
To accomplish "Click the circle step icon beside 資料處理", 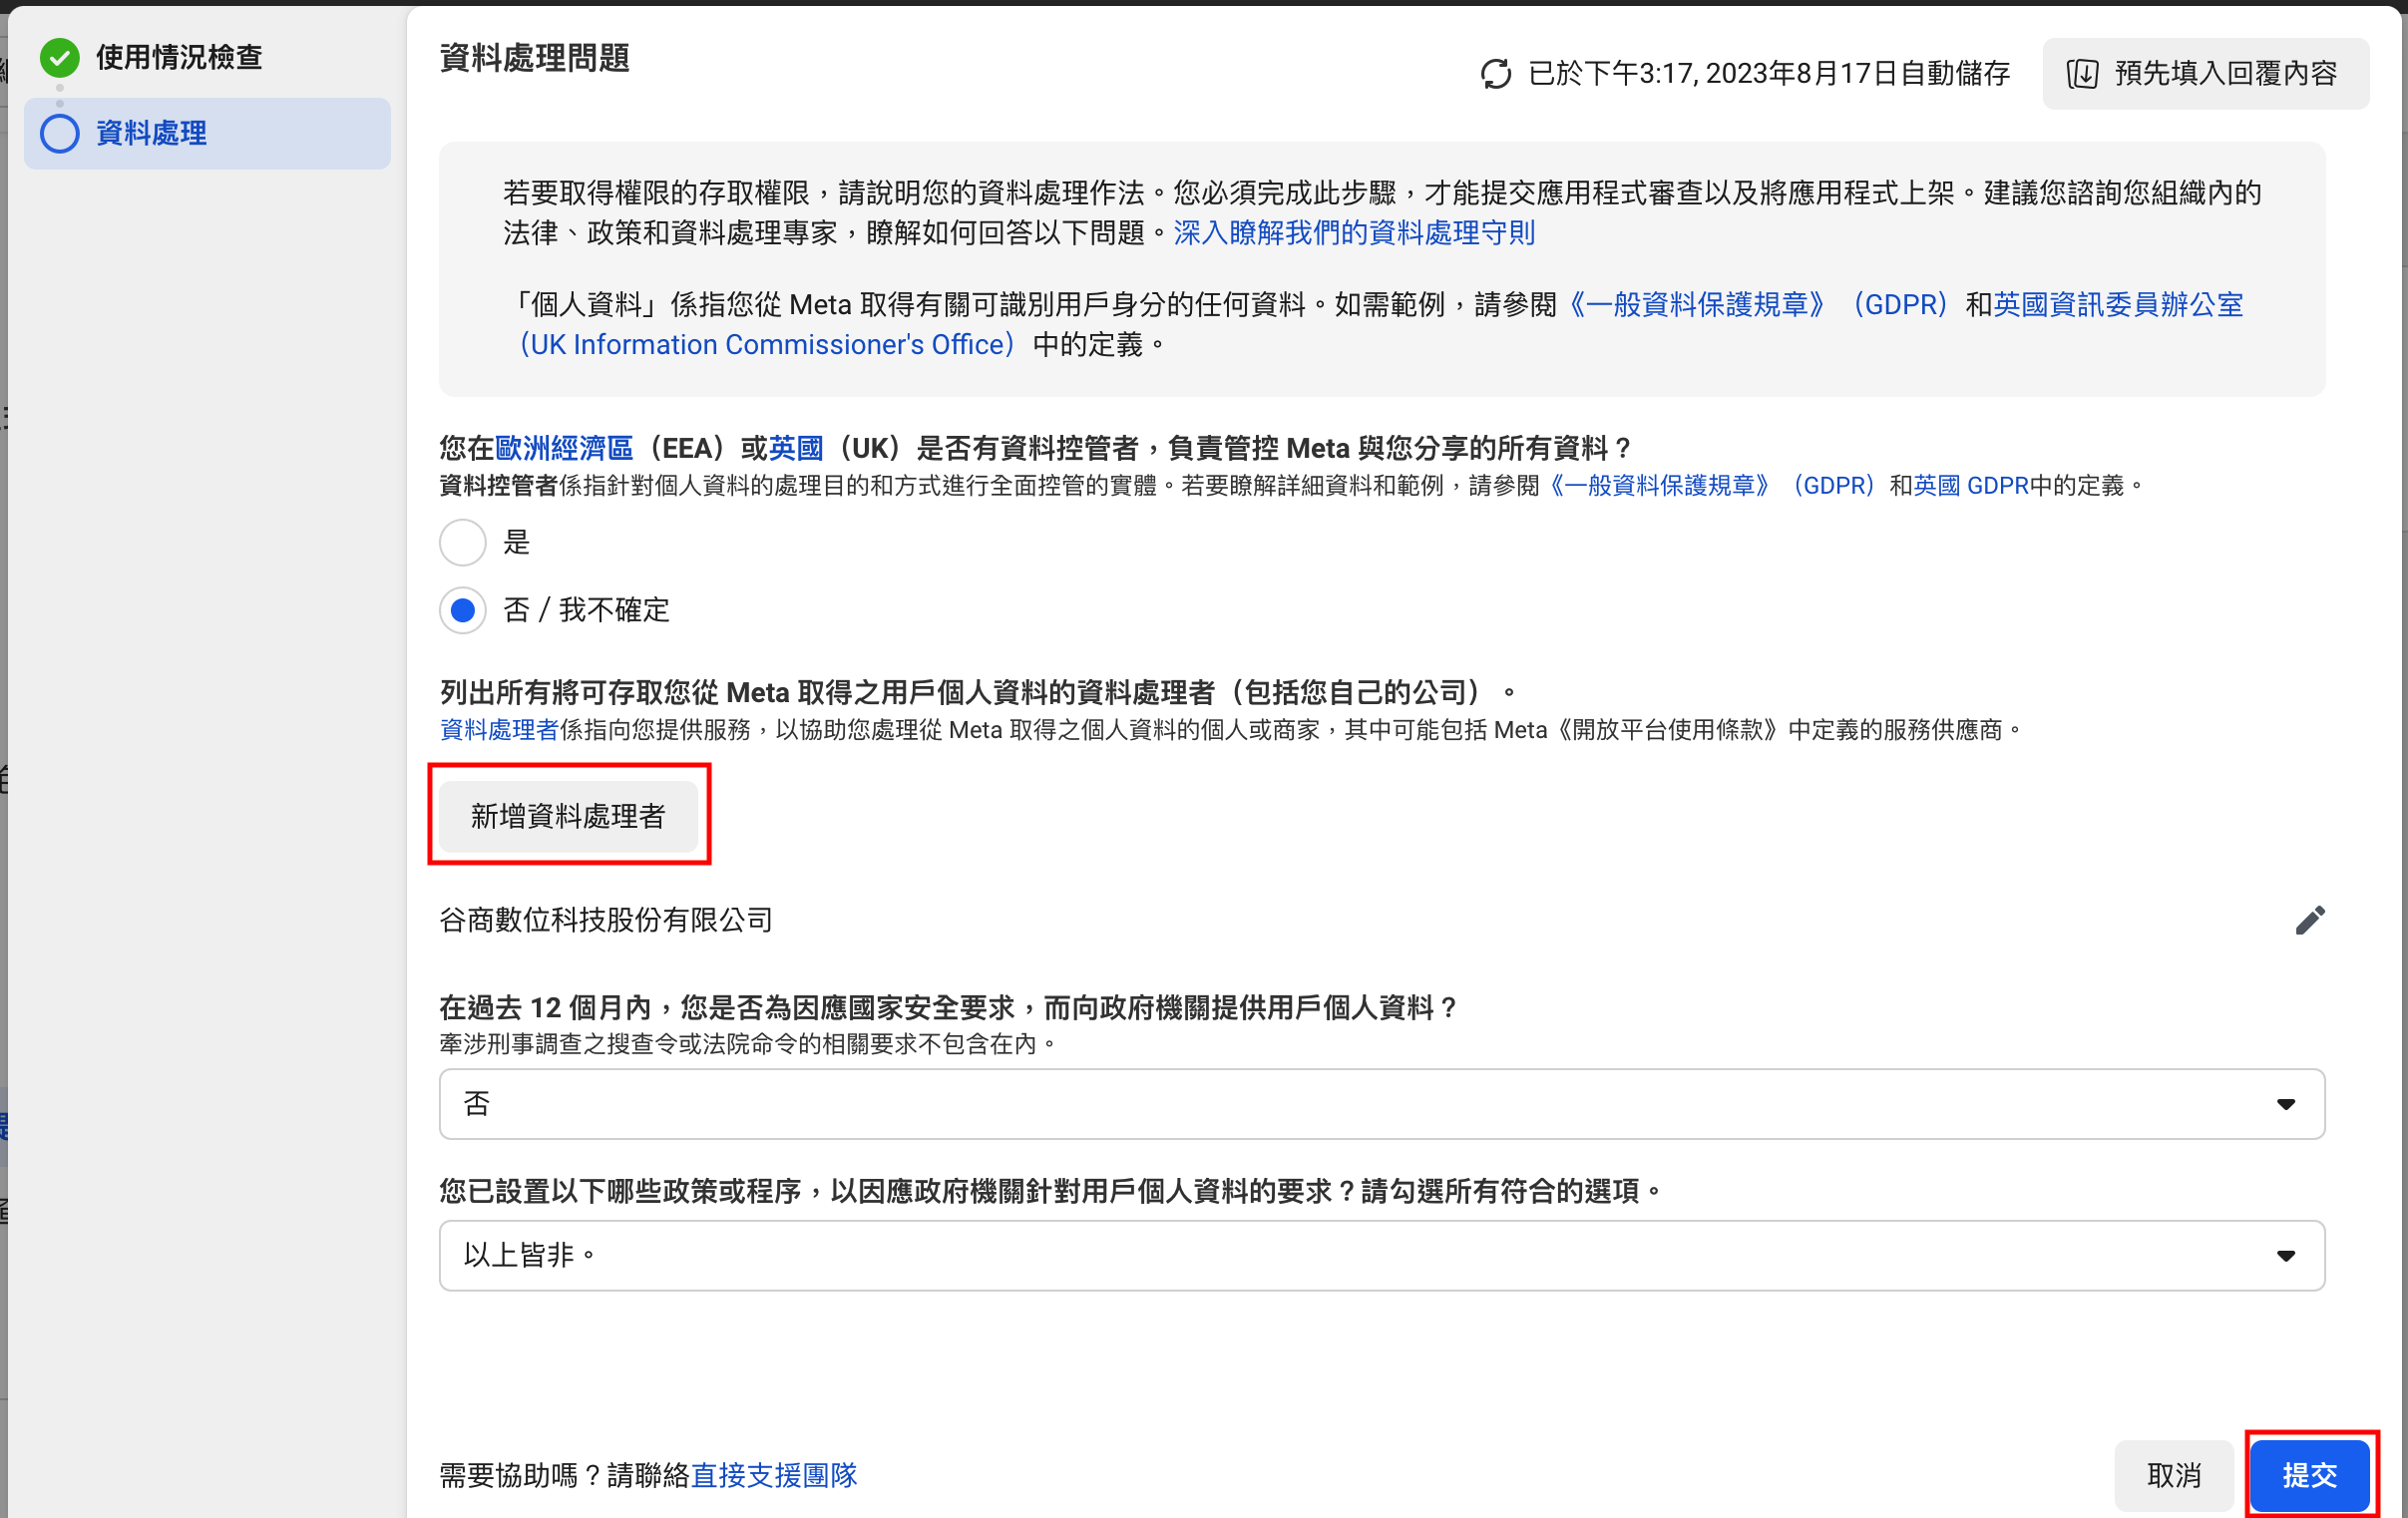I will click(60, 133).
